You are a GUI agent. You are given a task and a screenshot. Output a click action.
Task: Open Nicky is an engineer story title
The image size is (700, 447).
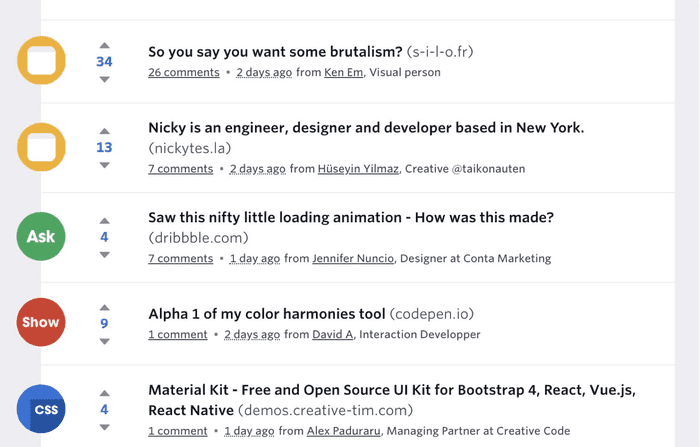click(x=365, y=127)
